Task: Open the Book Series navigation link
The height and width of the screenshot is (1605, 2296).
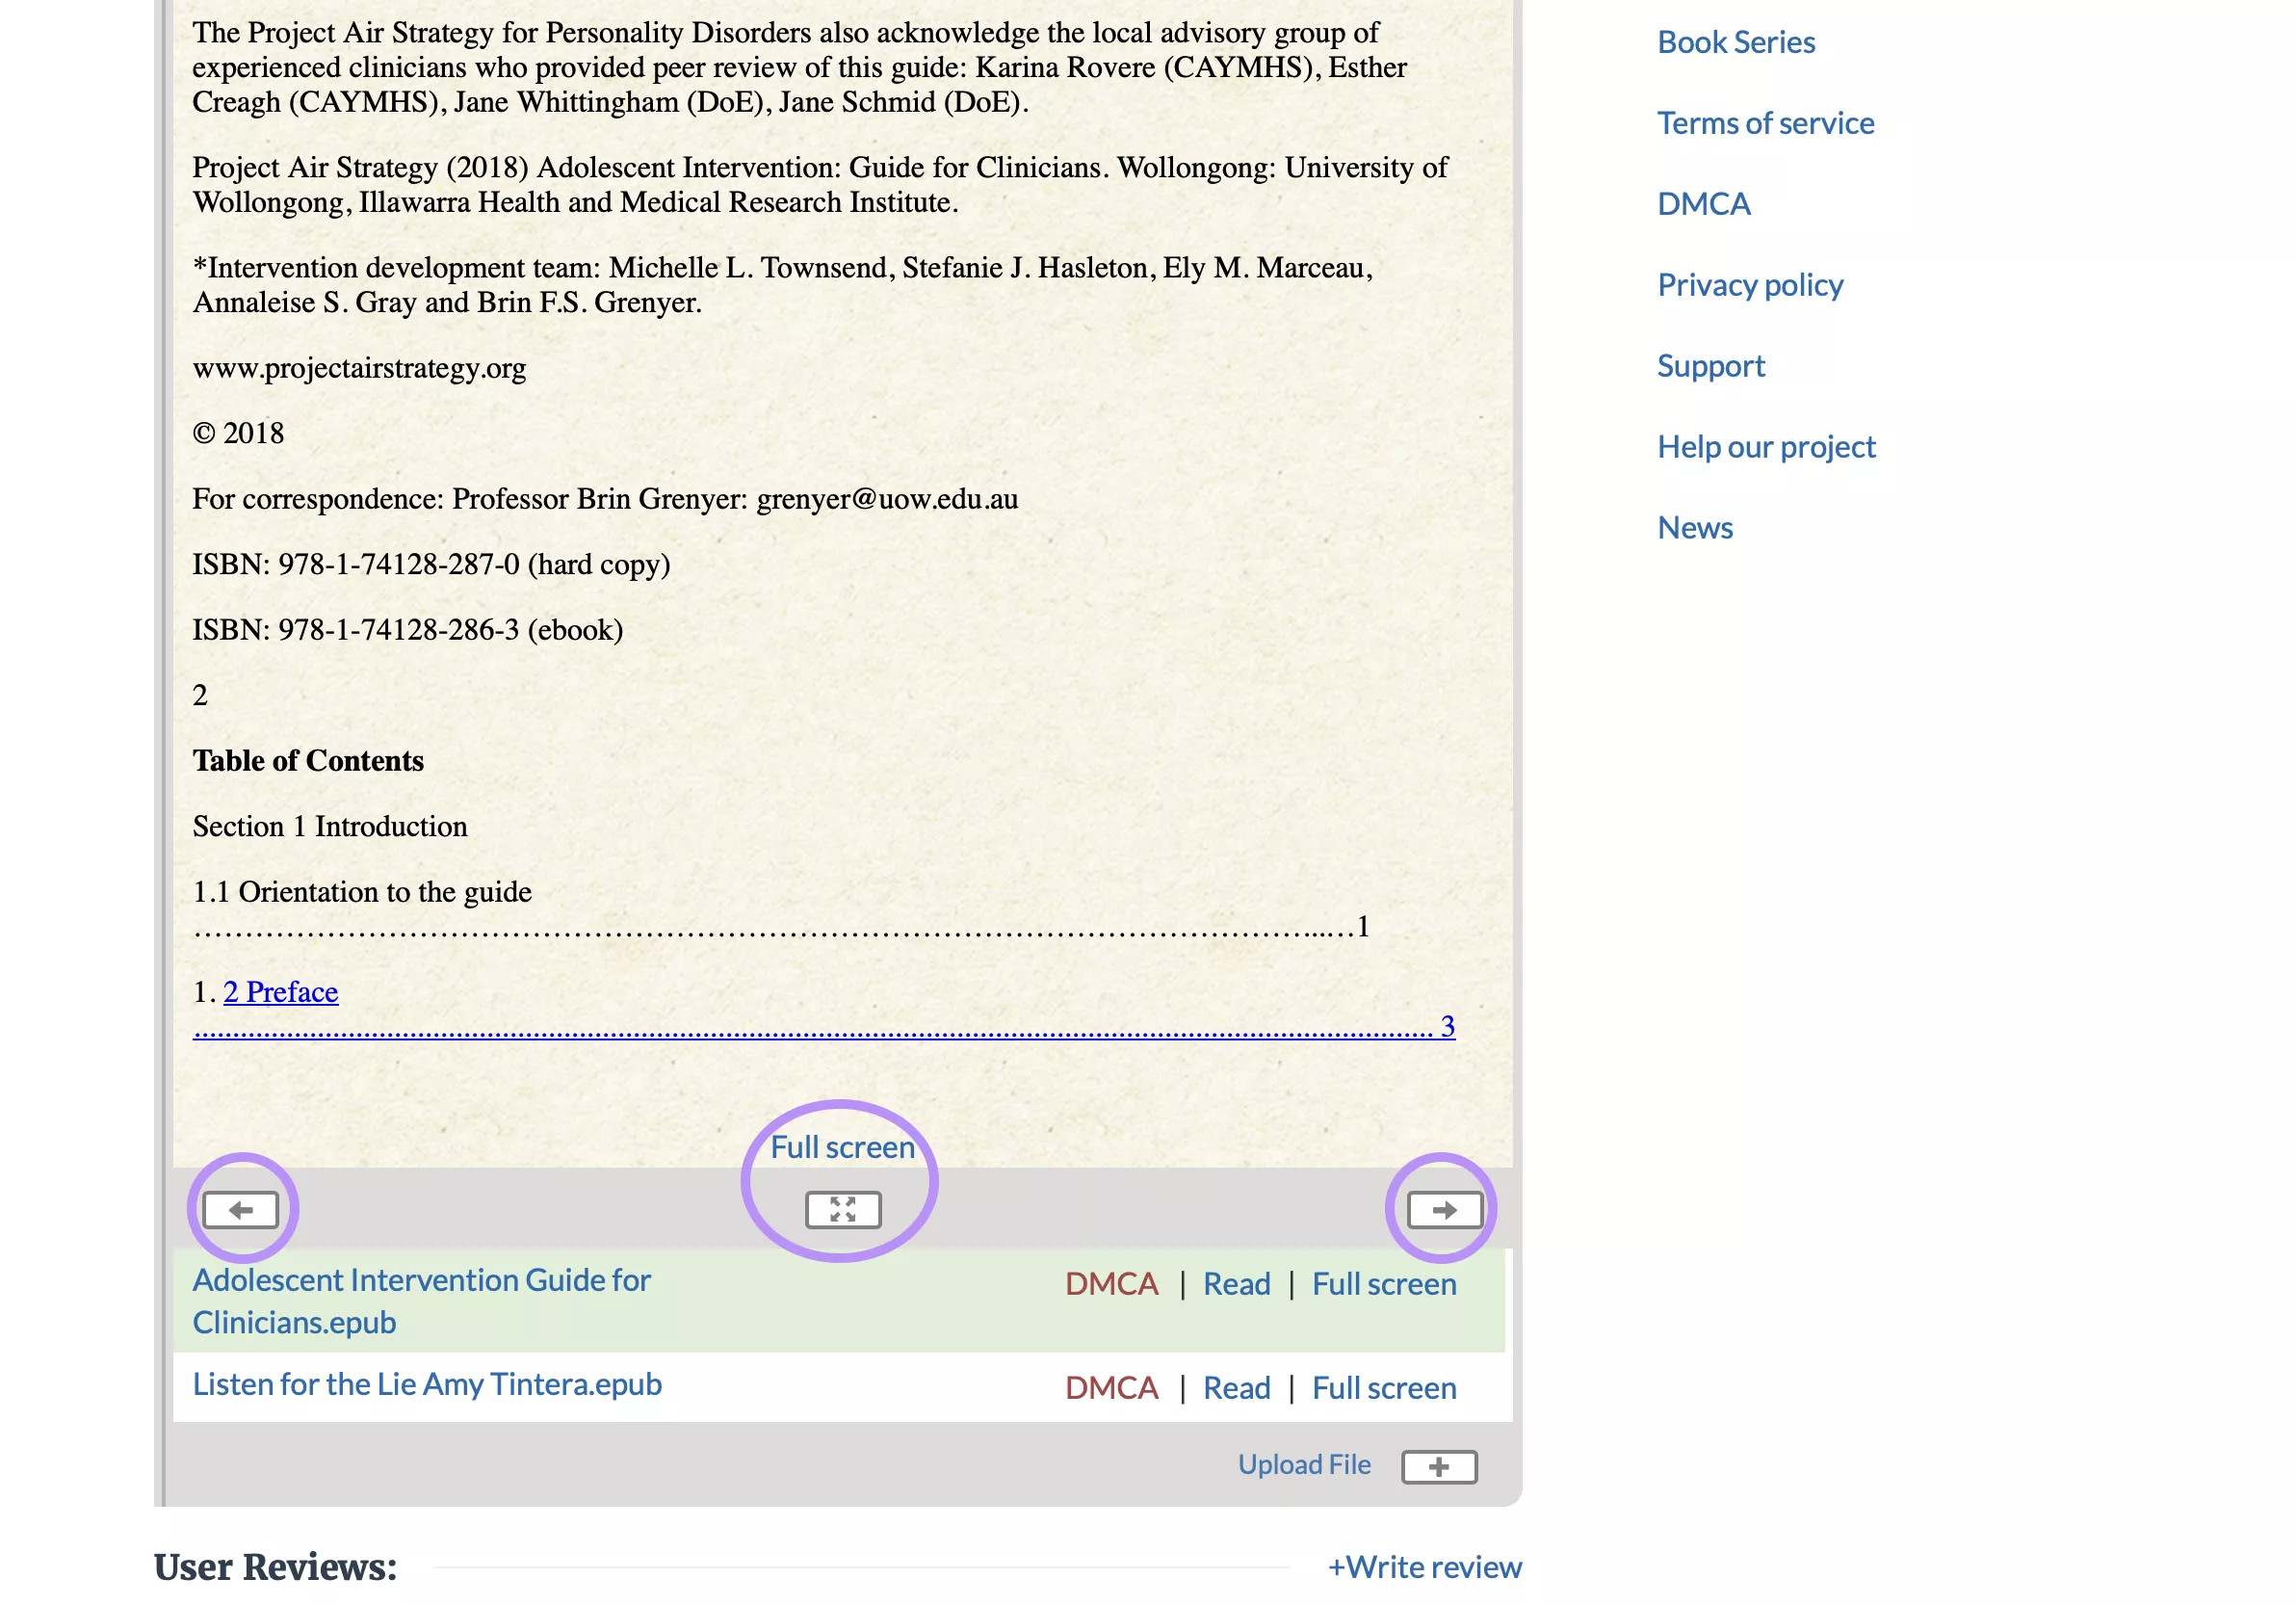Action: (1735, 40)
